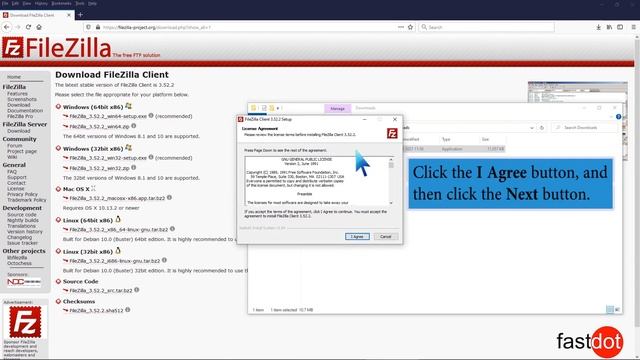The width and height of the screenshot is (640, 360).
Task: Toggle the Firefox sidebar icon
Action: (x=620, y=27)
